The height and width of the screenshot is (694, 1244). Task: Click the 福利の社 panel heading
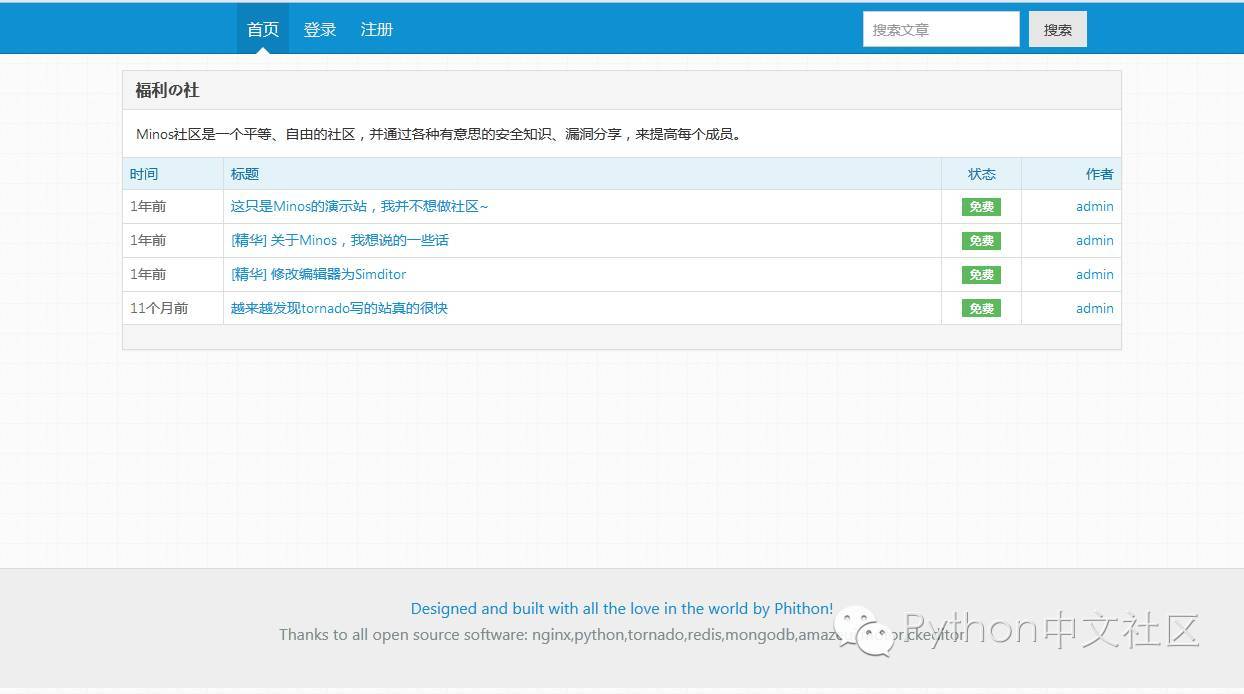168,90
